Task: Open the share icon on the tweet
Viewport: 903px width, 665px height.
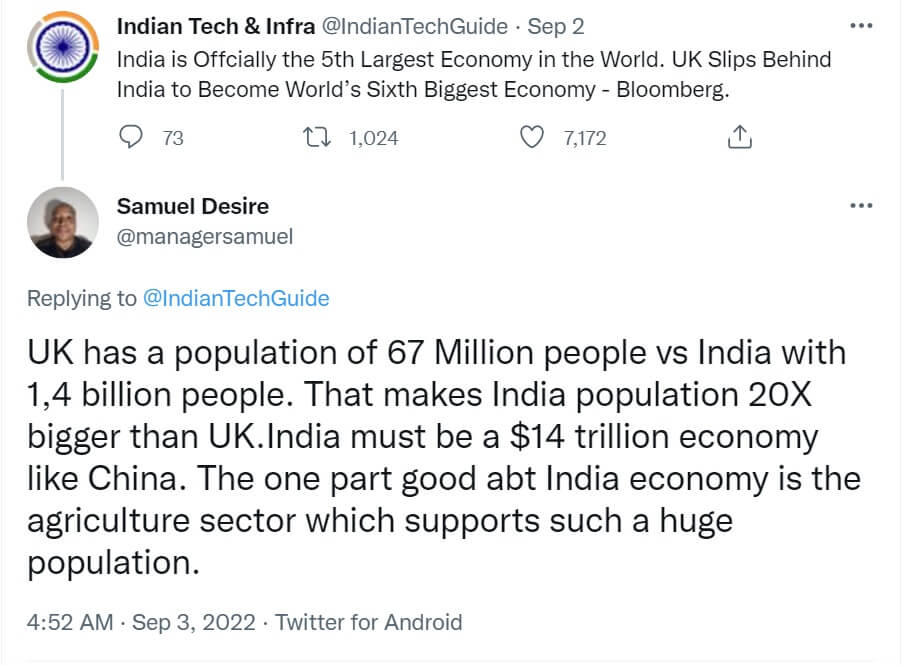Action: (739, 137)
